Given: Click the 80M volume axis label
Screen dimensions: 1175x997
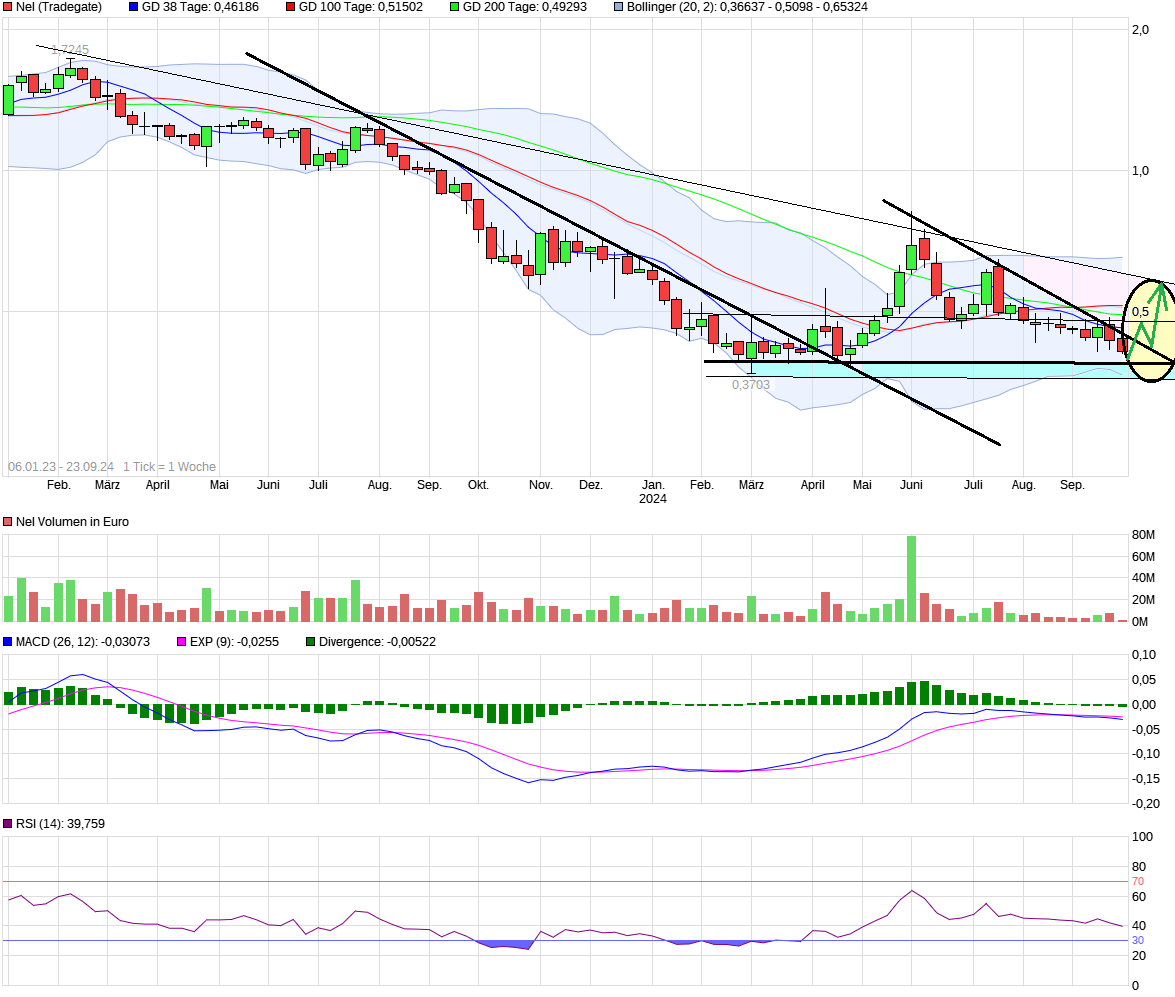Looking at the screenshot, I should (1144, 535).
